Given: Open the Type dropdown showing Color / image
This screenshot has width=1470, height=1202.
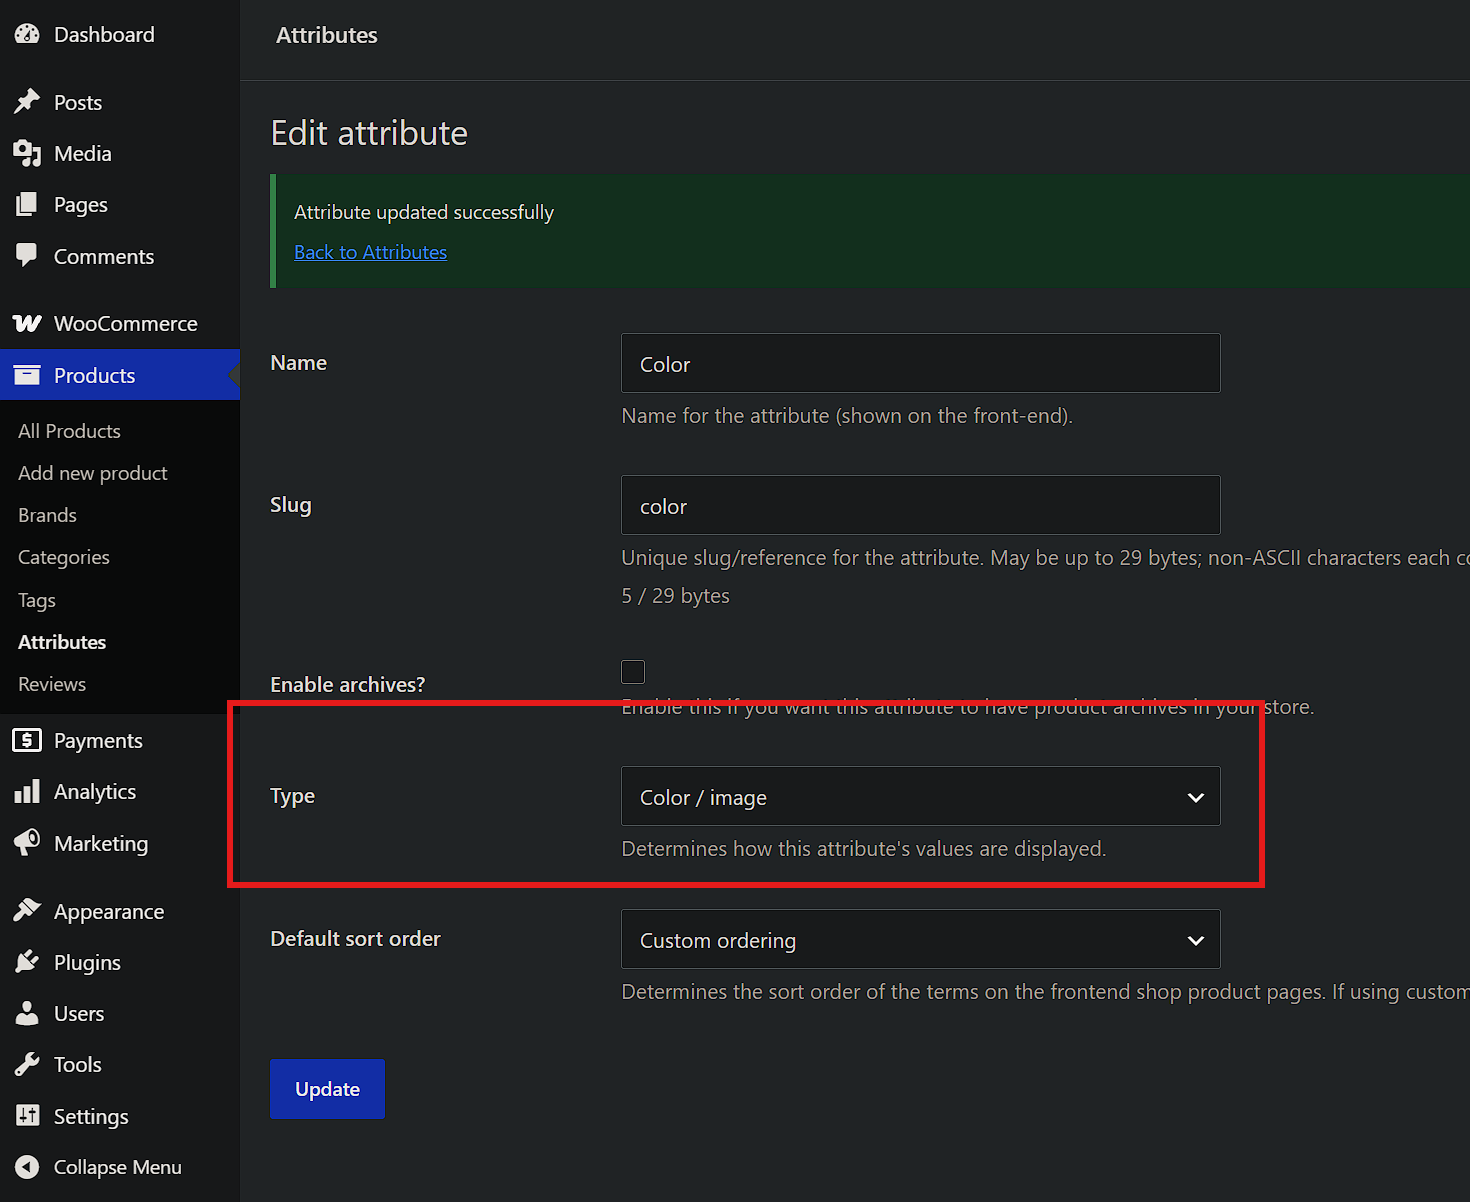Looking at the screenshot, I should (920, 796).
